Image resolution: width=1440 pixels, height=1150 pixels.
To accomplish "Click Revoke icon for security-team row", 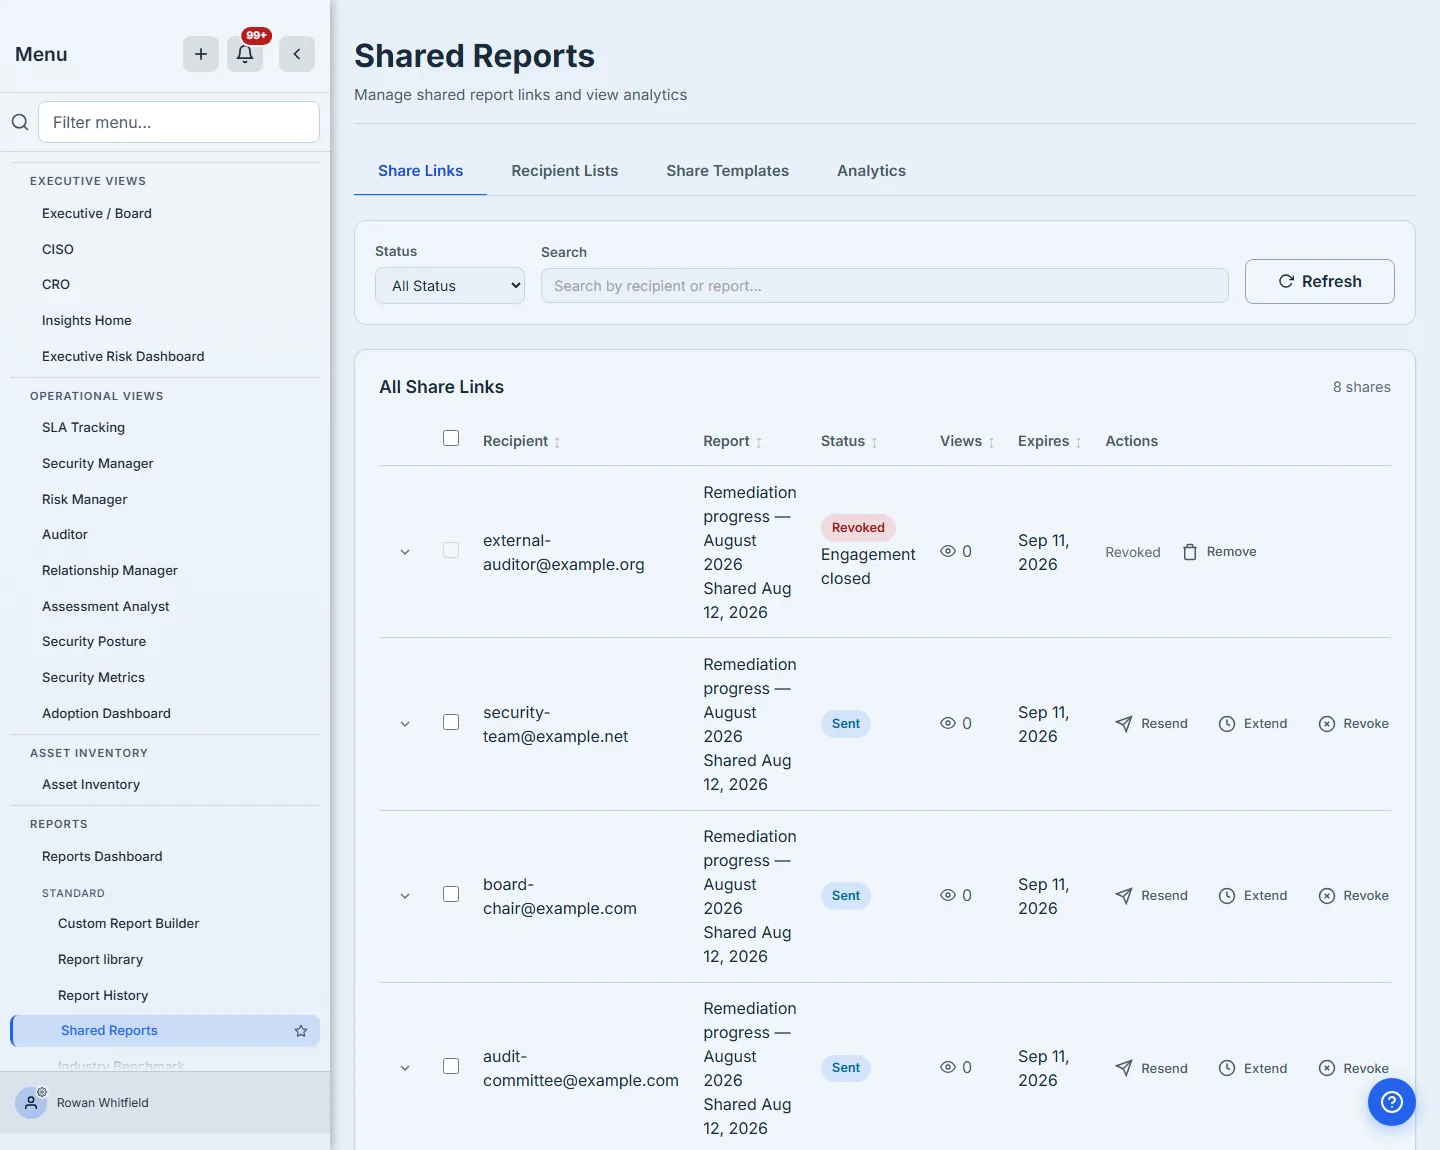I will point(1327,724).
